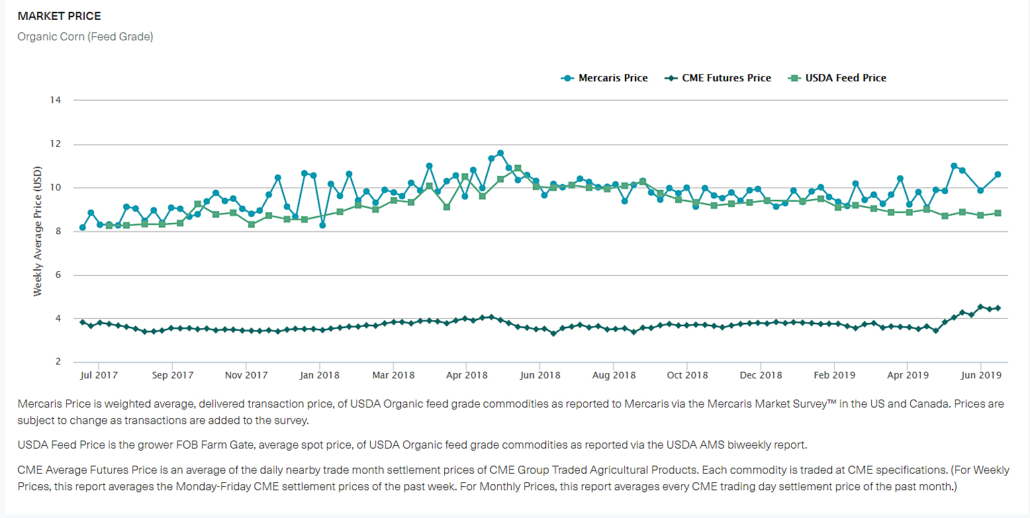Select the highest Mercaris Price peak point
The height and width of the screenshot is (518, 1030).
[500, 153]
